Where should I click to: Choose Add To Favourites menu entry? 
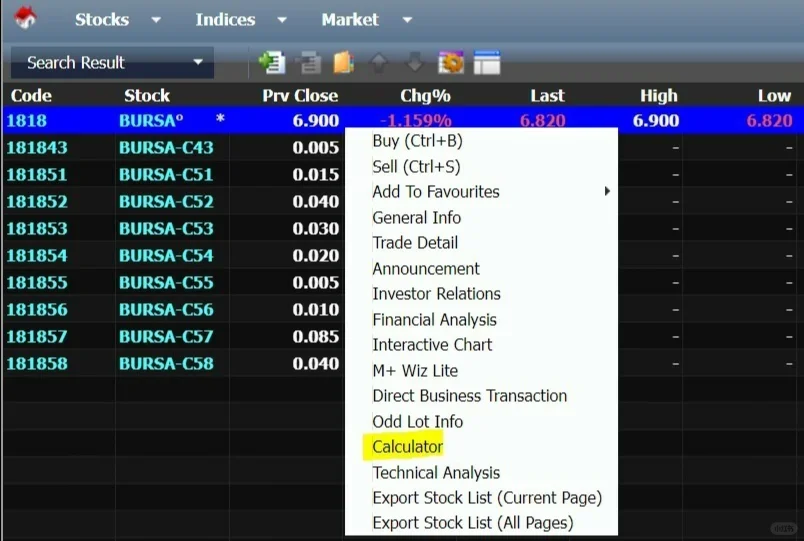(x=436, y=192)
